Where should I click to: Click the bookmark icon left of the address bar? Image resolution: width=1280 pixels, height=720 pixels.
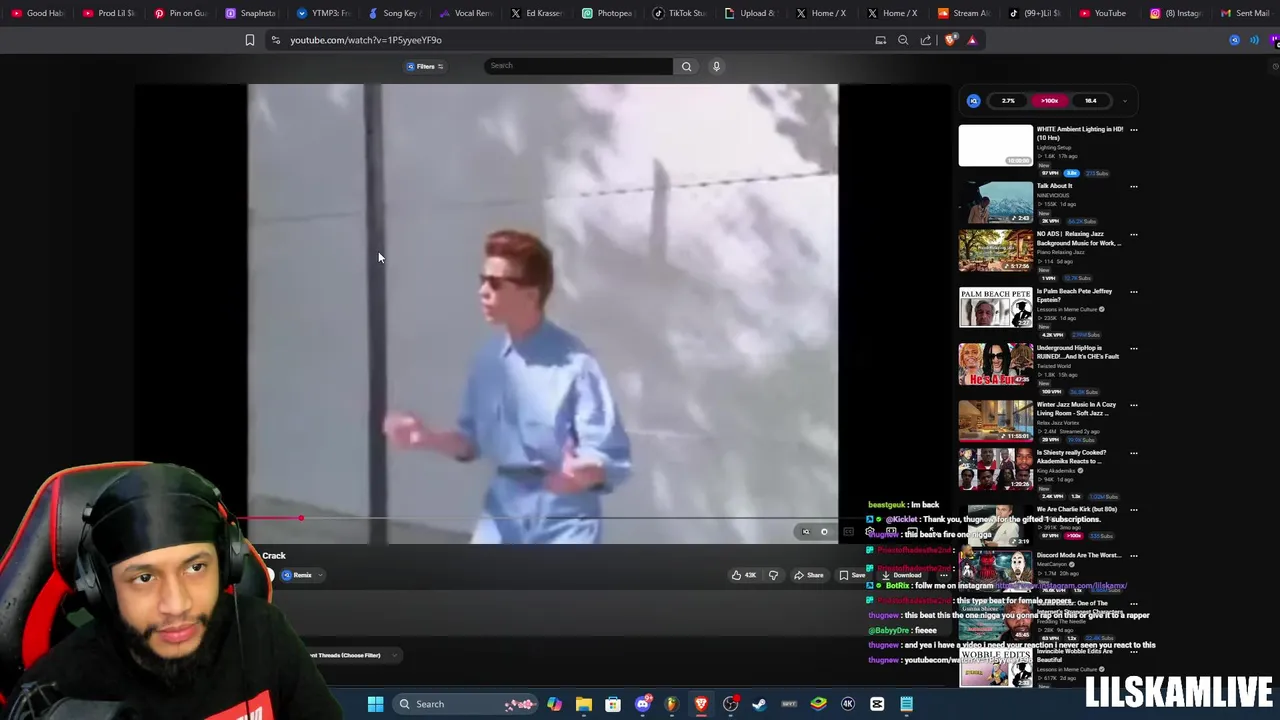(250, 40)
